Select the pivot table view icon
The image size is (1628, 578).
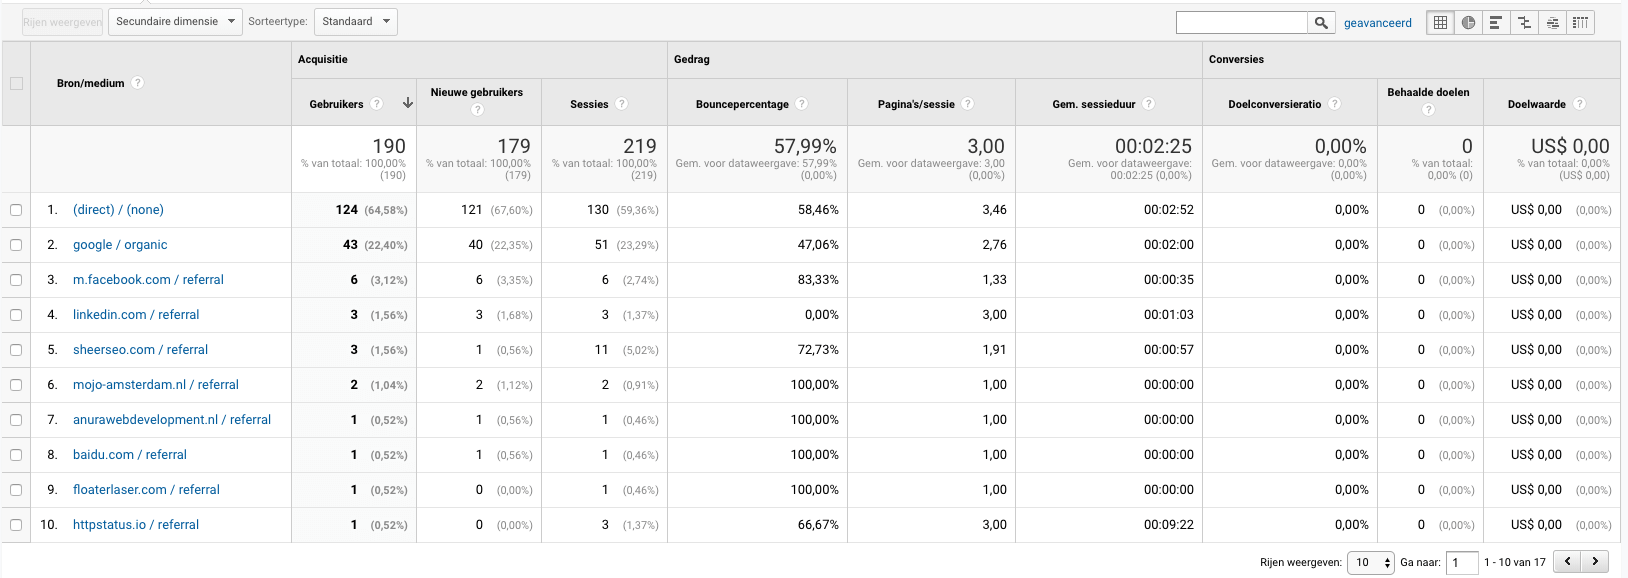click(x=1580, y=23)
